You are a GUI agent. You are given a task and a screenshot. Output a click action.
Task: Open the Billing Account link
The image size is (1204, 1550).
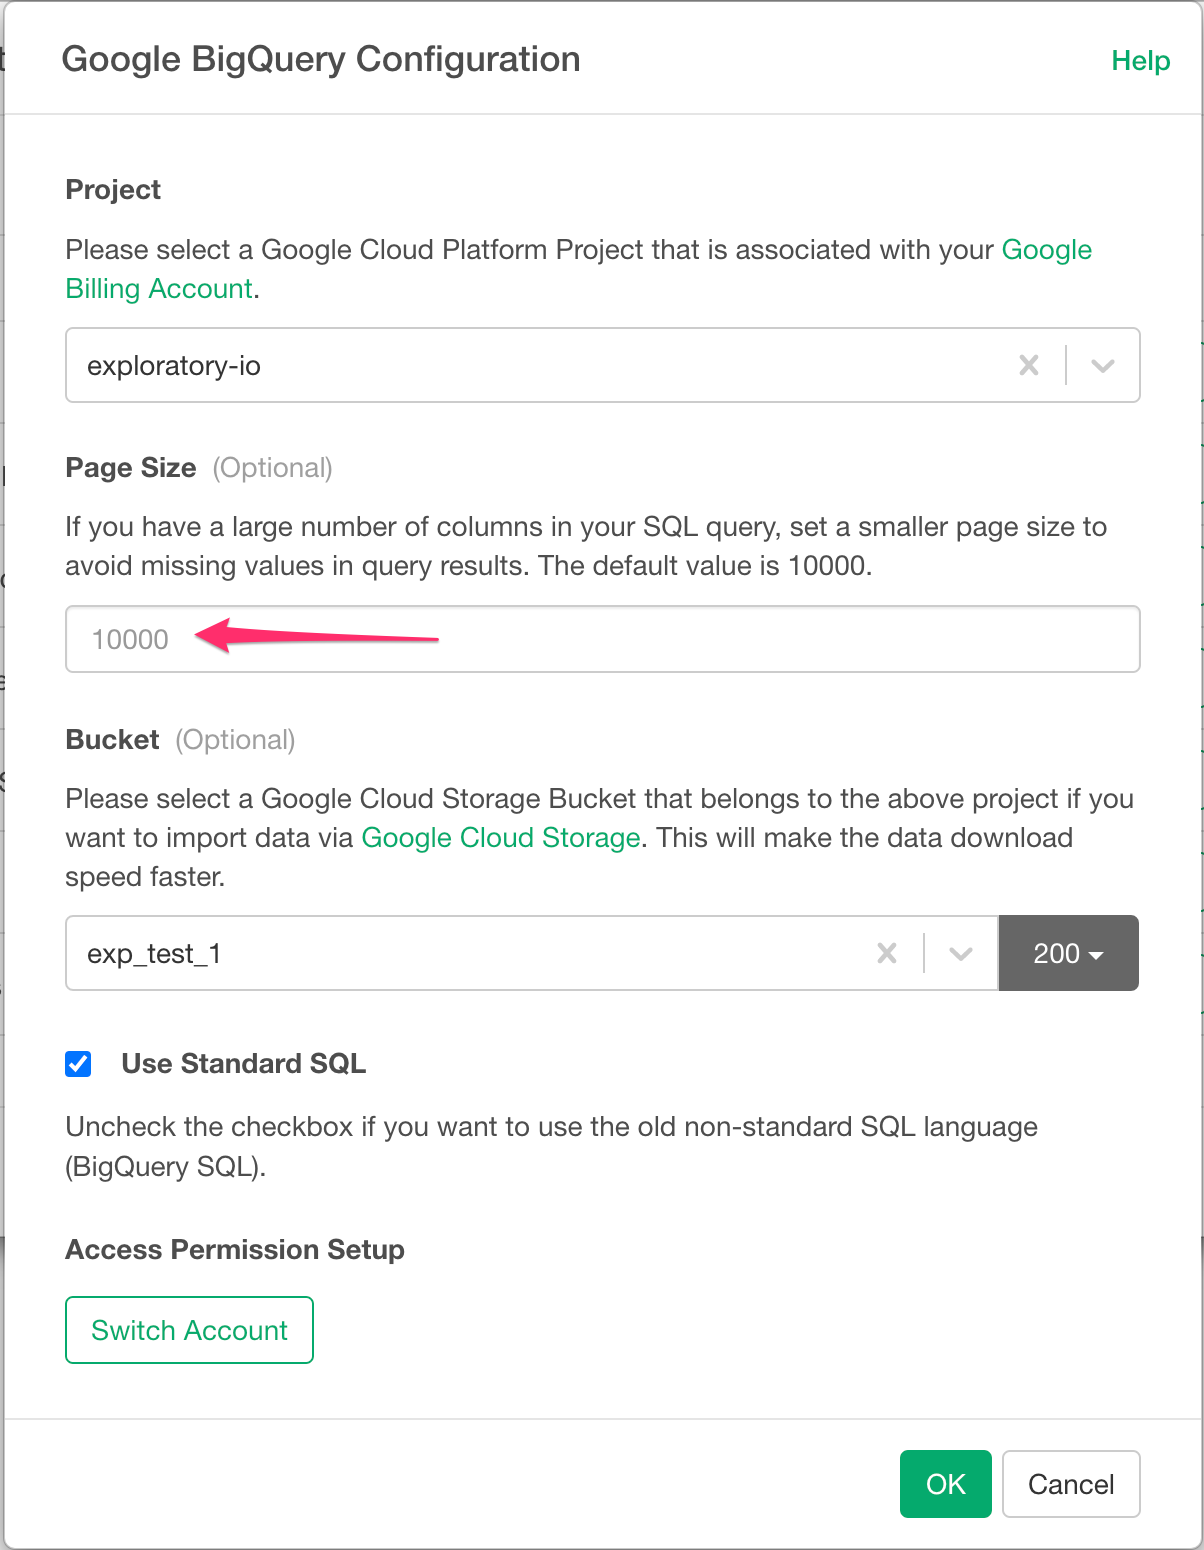coord(159,289)
